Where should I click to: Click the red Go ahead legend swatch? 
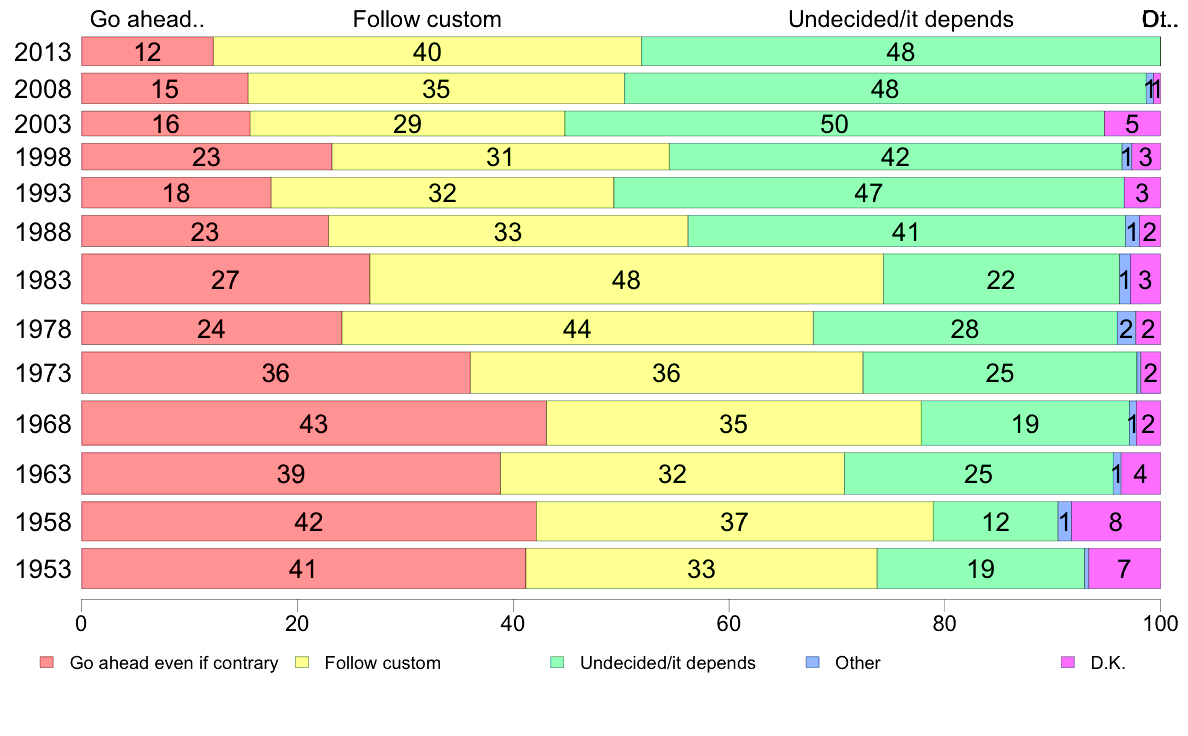(x=47, y=662)
